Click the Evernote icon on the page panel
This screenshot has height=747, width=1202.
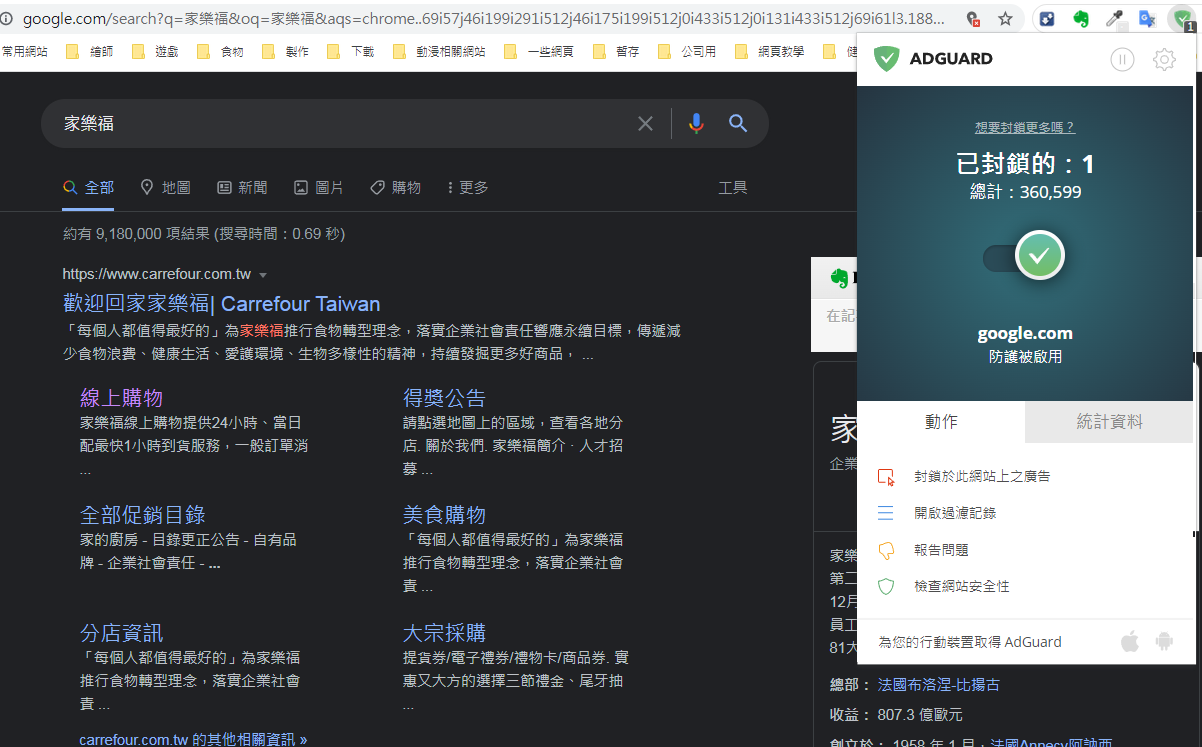click(x=838, y=279)
